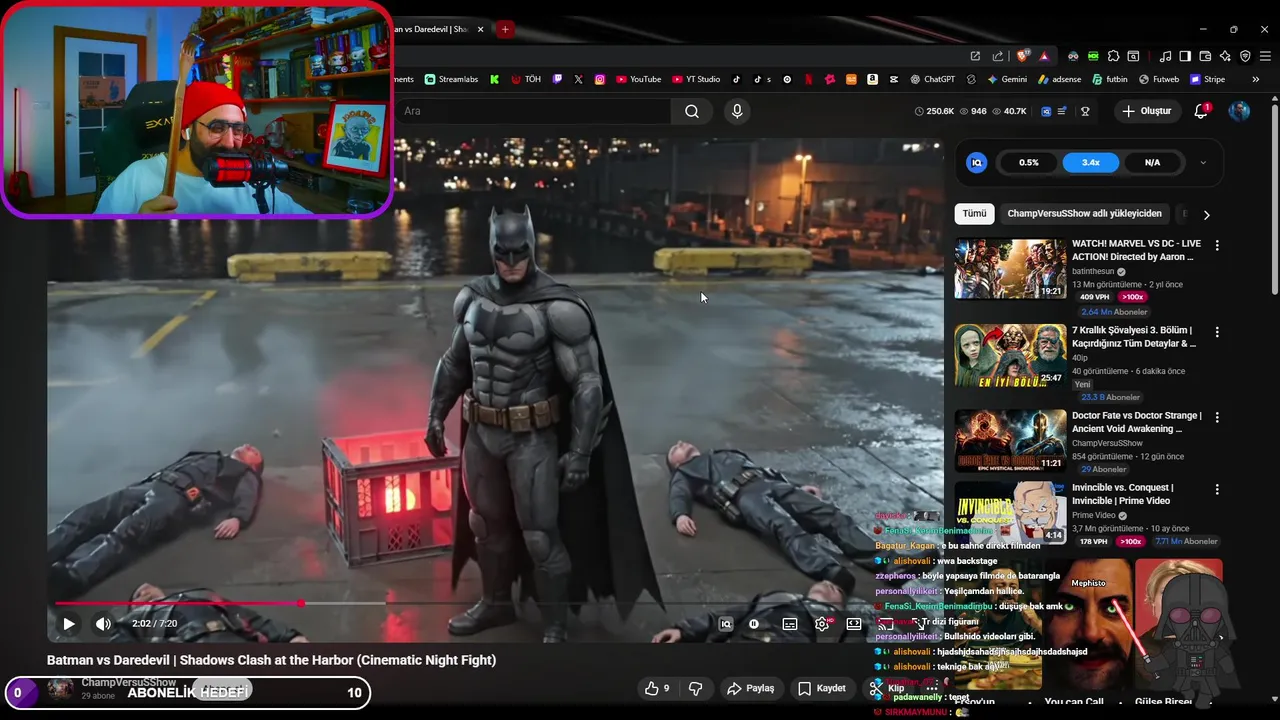1280x720 pixels.
Task: Open the X (Twitter) bookmark icon
Action: point(578,79)
